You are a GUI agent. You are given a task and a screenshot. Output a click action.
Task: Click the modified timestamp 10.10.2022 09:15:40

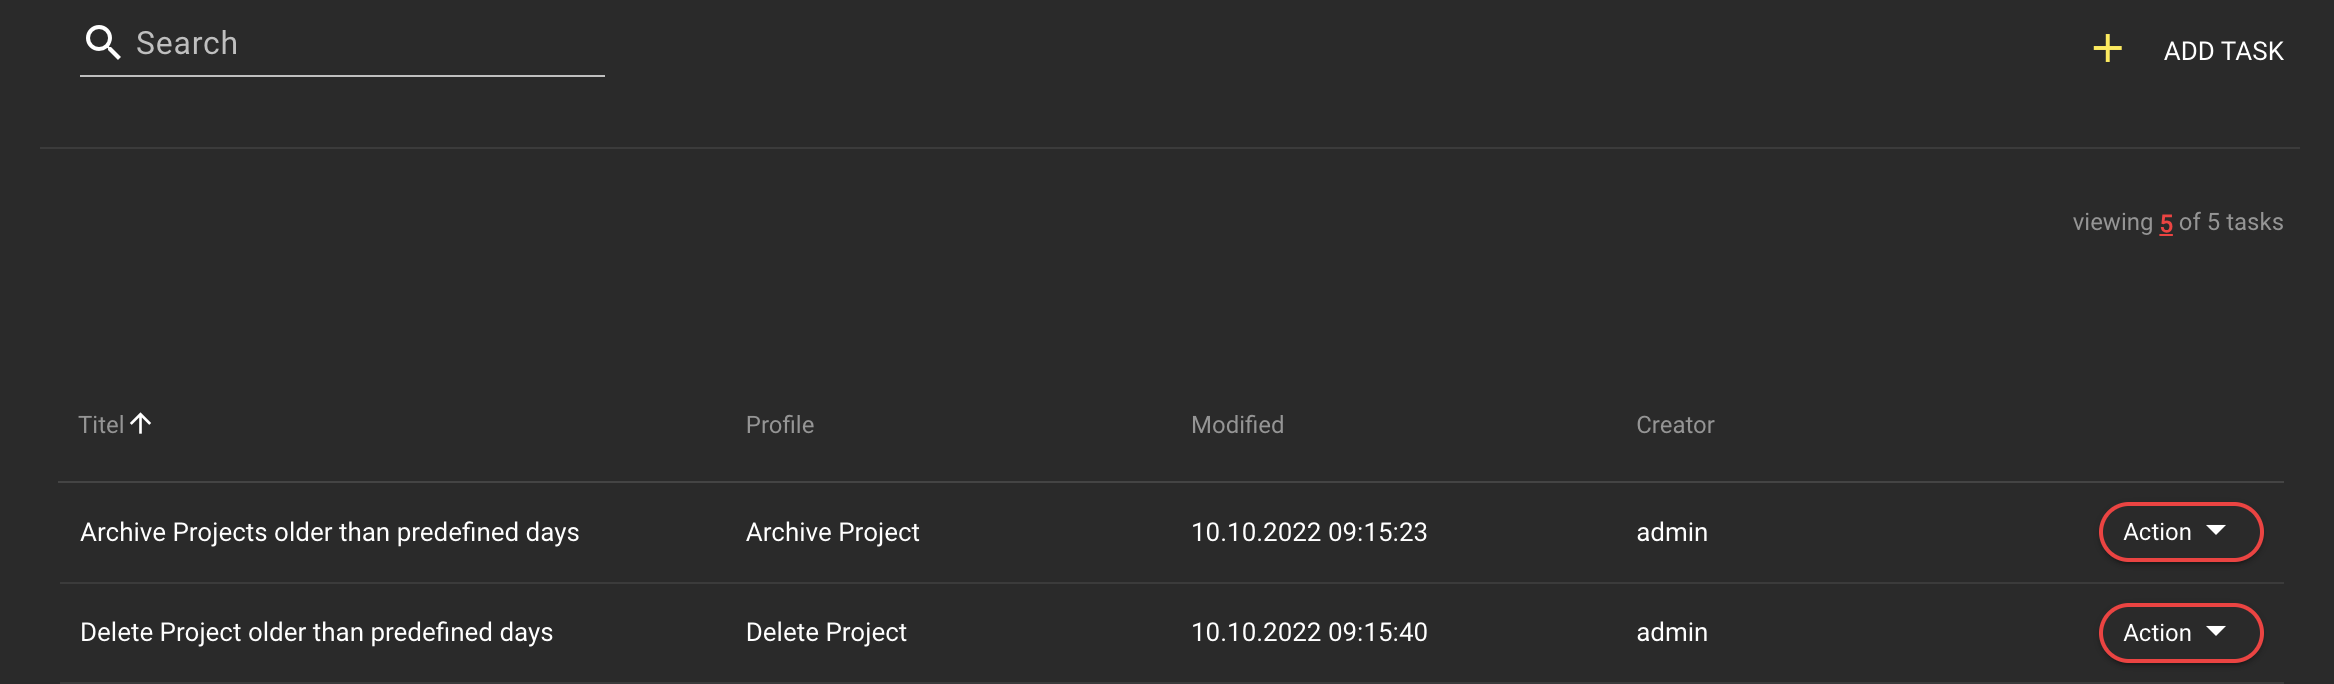coord(1308,632)
